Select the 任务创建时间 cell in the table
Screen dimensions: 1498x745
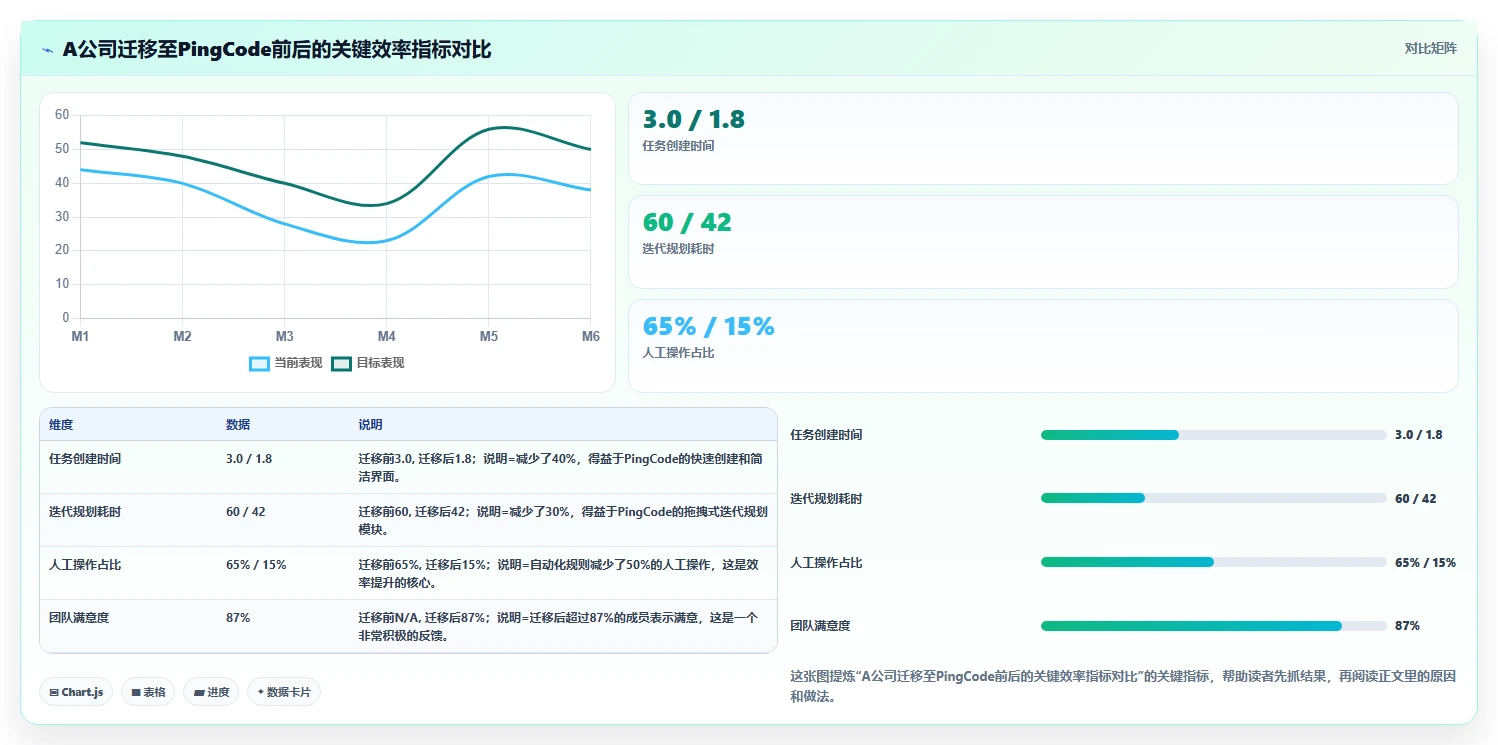85,459
